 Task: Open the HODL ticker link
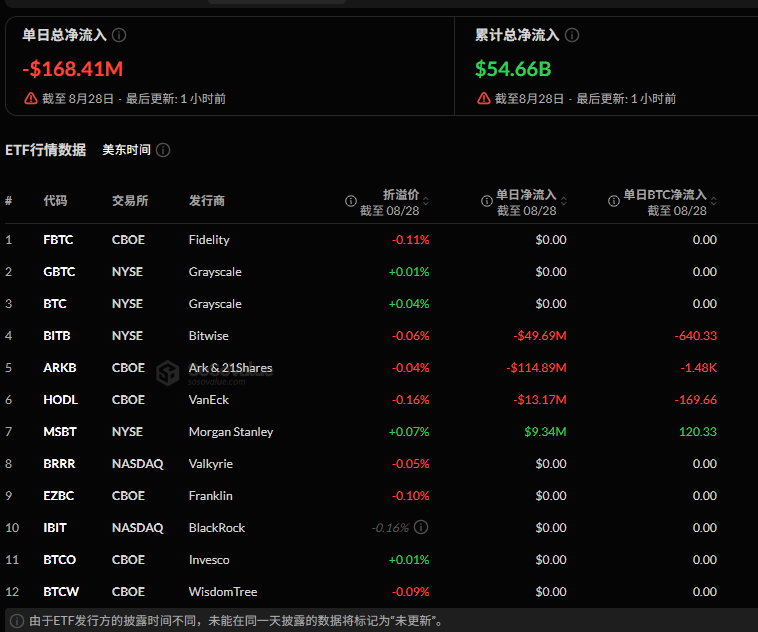pyautogui.click(x=60, y=400)
